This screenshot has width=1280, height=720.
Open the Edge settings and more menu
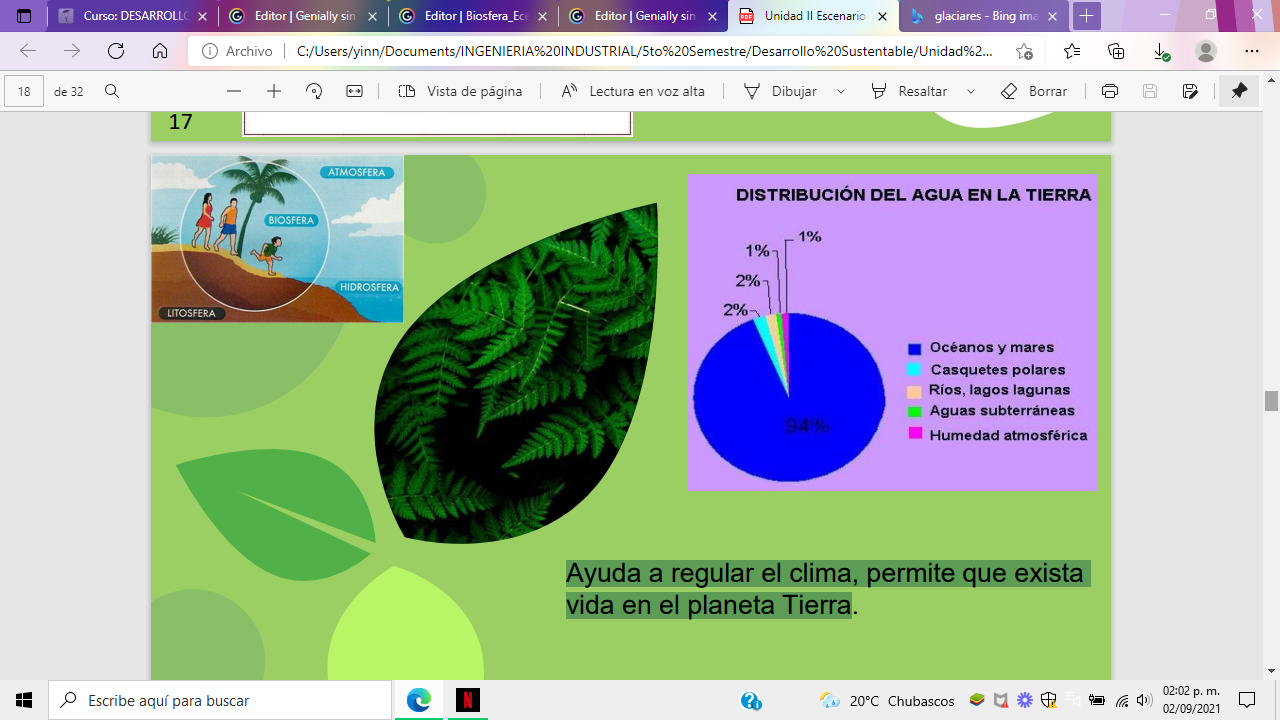pyautogui.click(x=1252, y=52)
